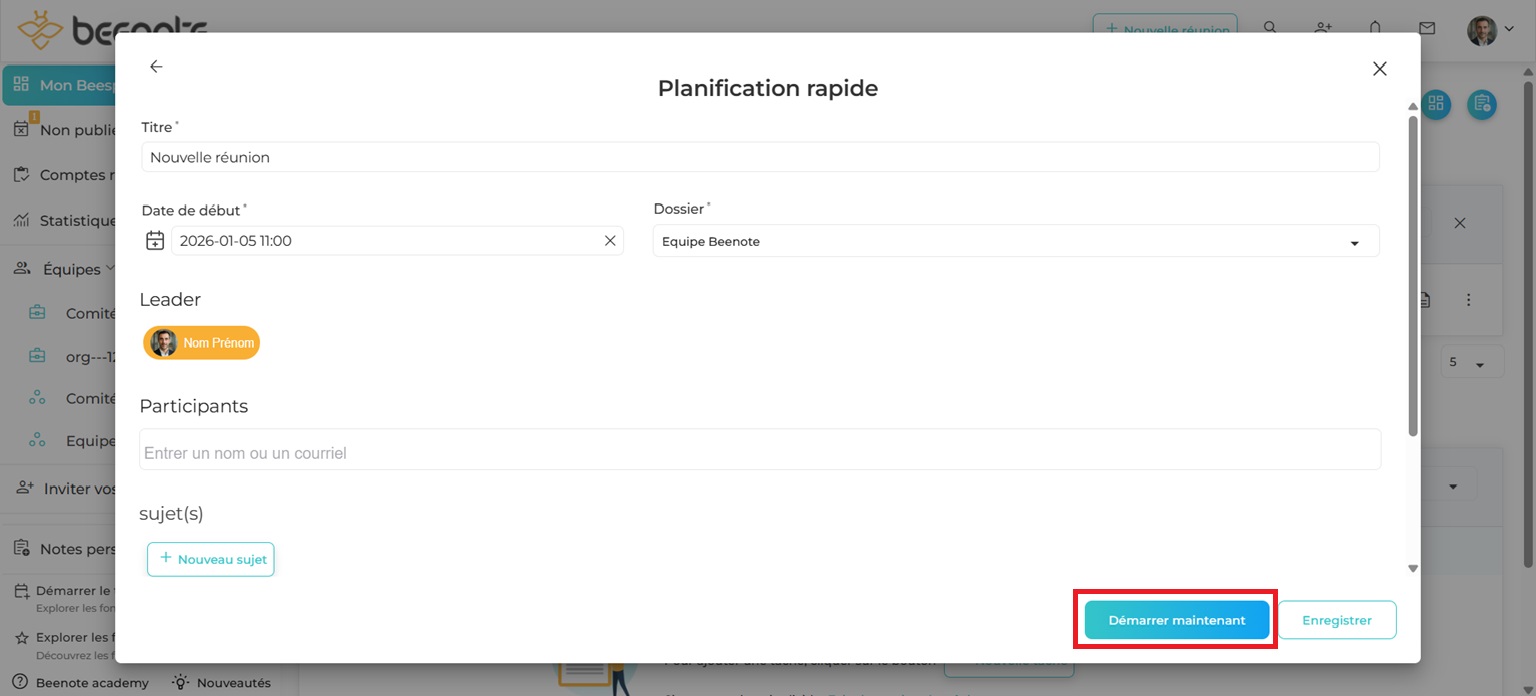1536x696 pixels.
Task: Click the Enregistrer button
Action: click(x=1336, y=620)
